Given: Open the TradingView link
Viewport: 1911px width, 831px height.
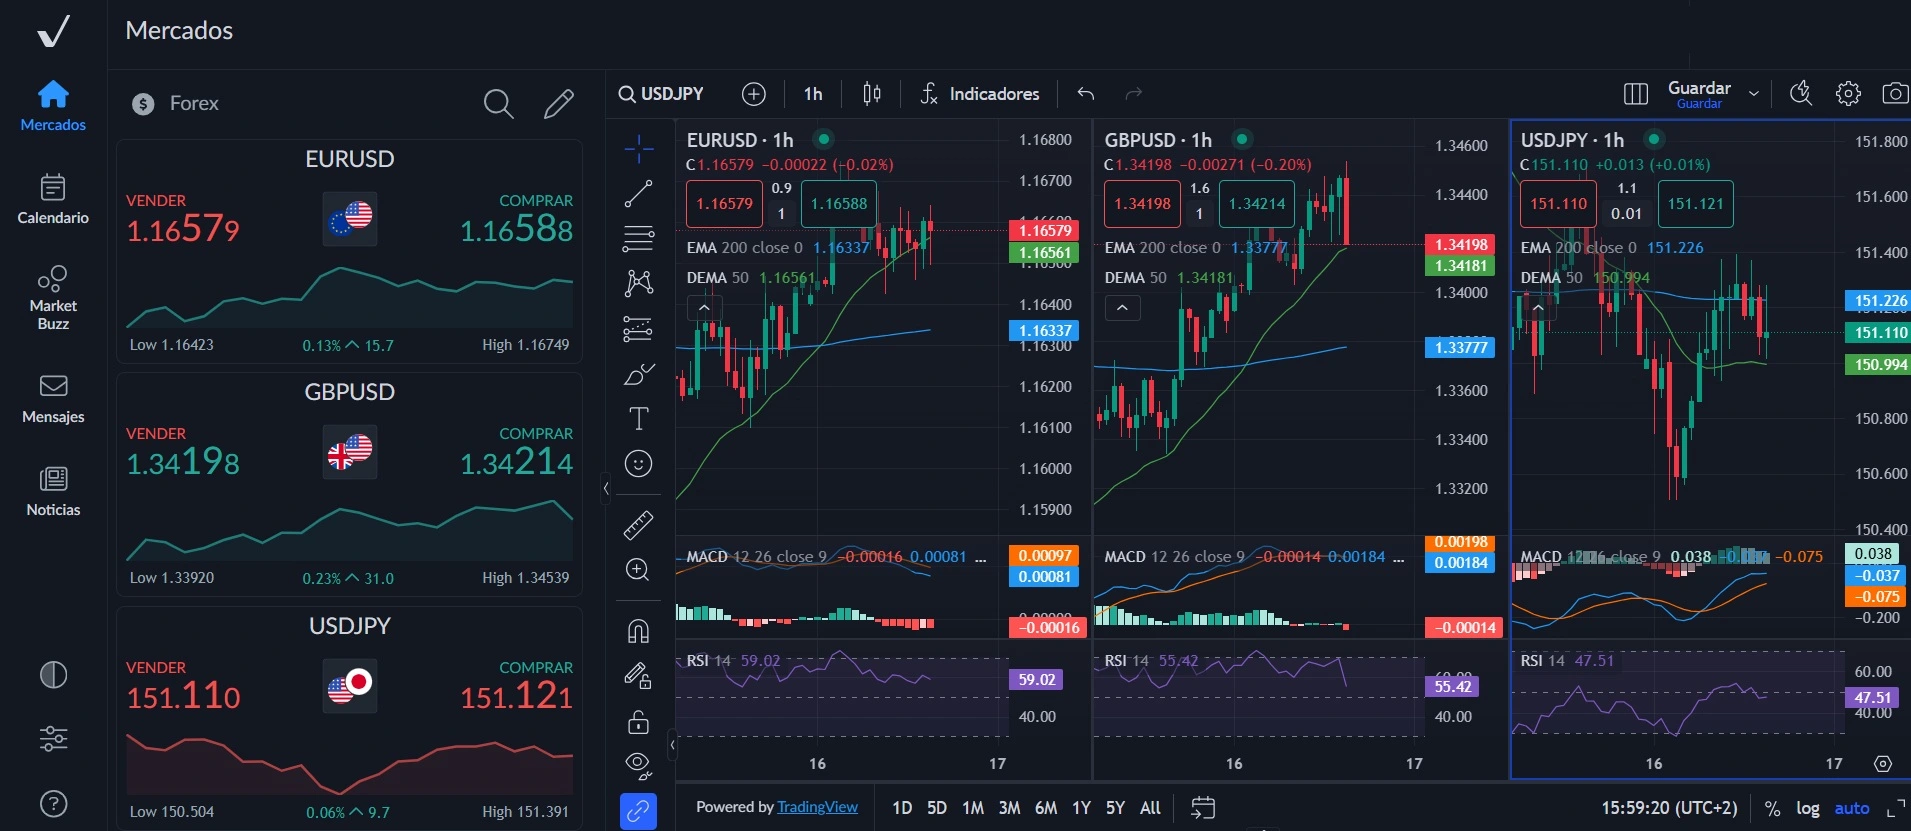Looking at the screenshot, I should [817, 807].
